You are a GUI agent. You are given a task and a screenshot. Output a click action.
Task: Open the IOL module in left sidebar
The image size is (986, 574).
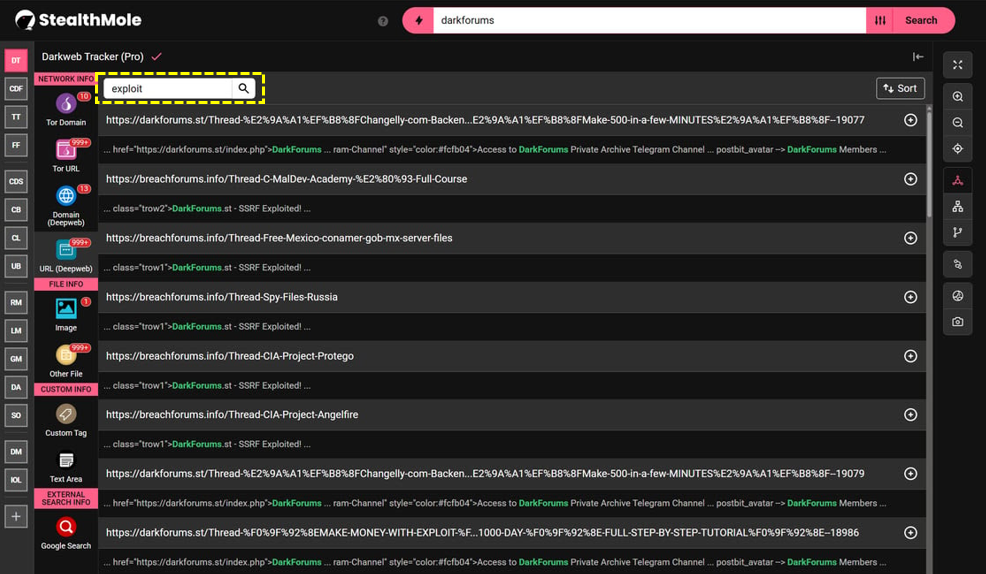tap(16, 480)
